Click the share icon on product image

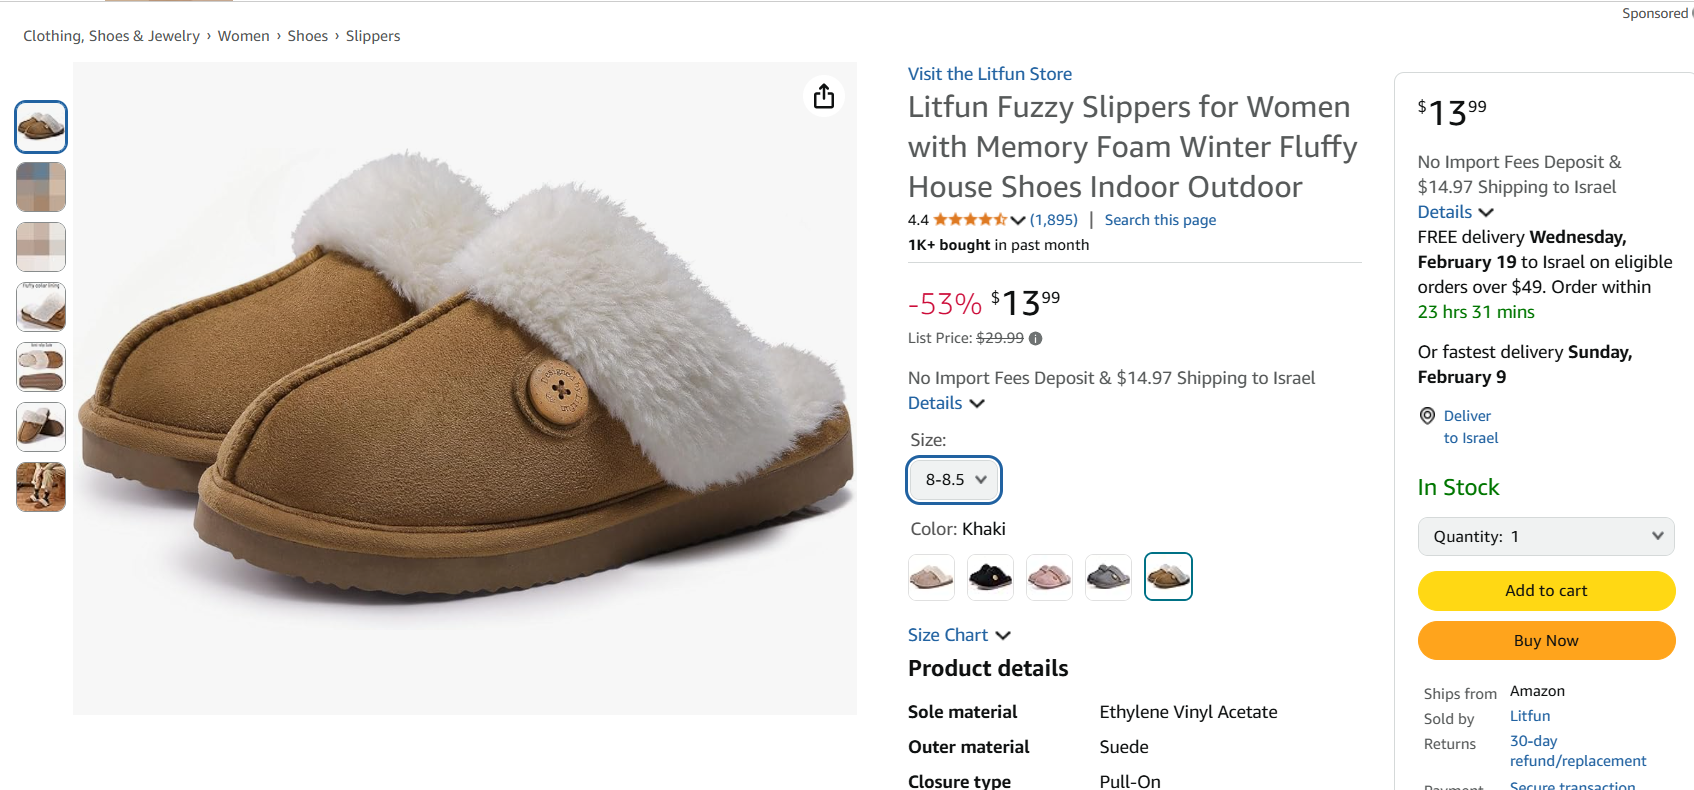click(824, 96)
